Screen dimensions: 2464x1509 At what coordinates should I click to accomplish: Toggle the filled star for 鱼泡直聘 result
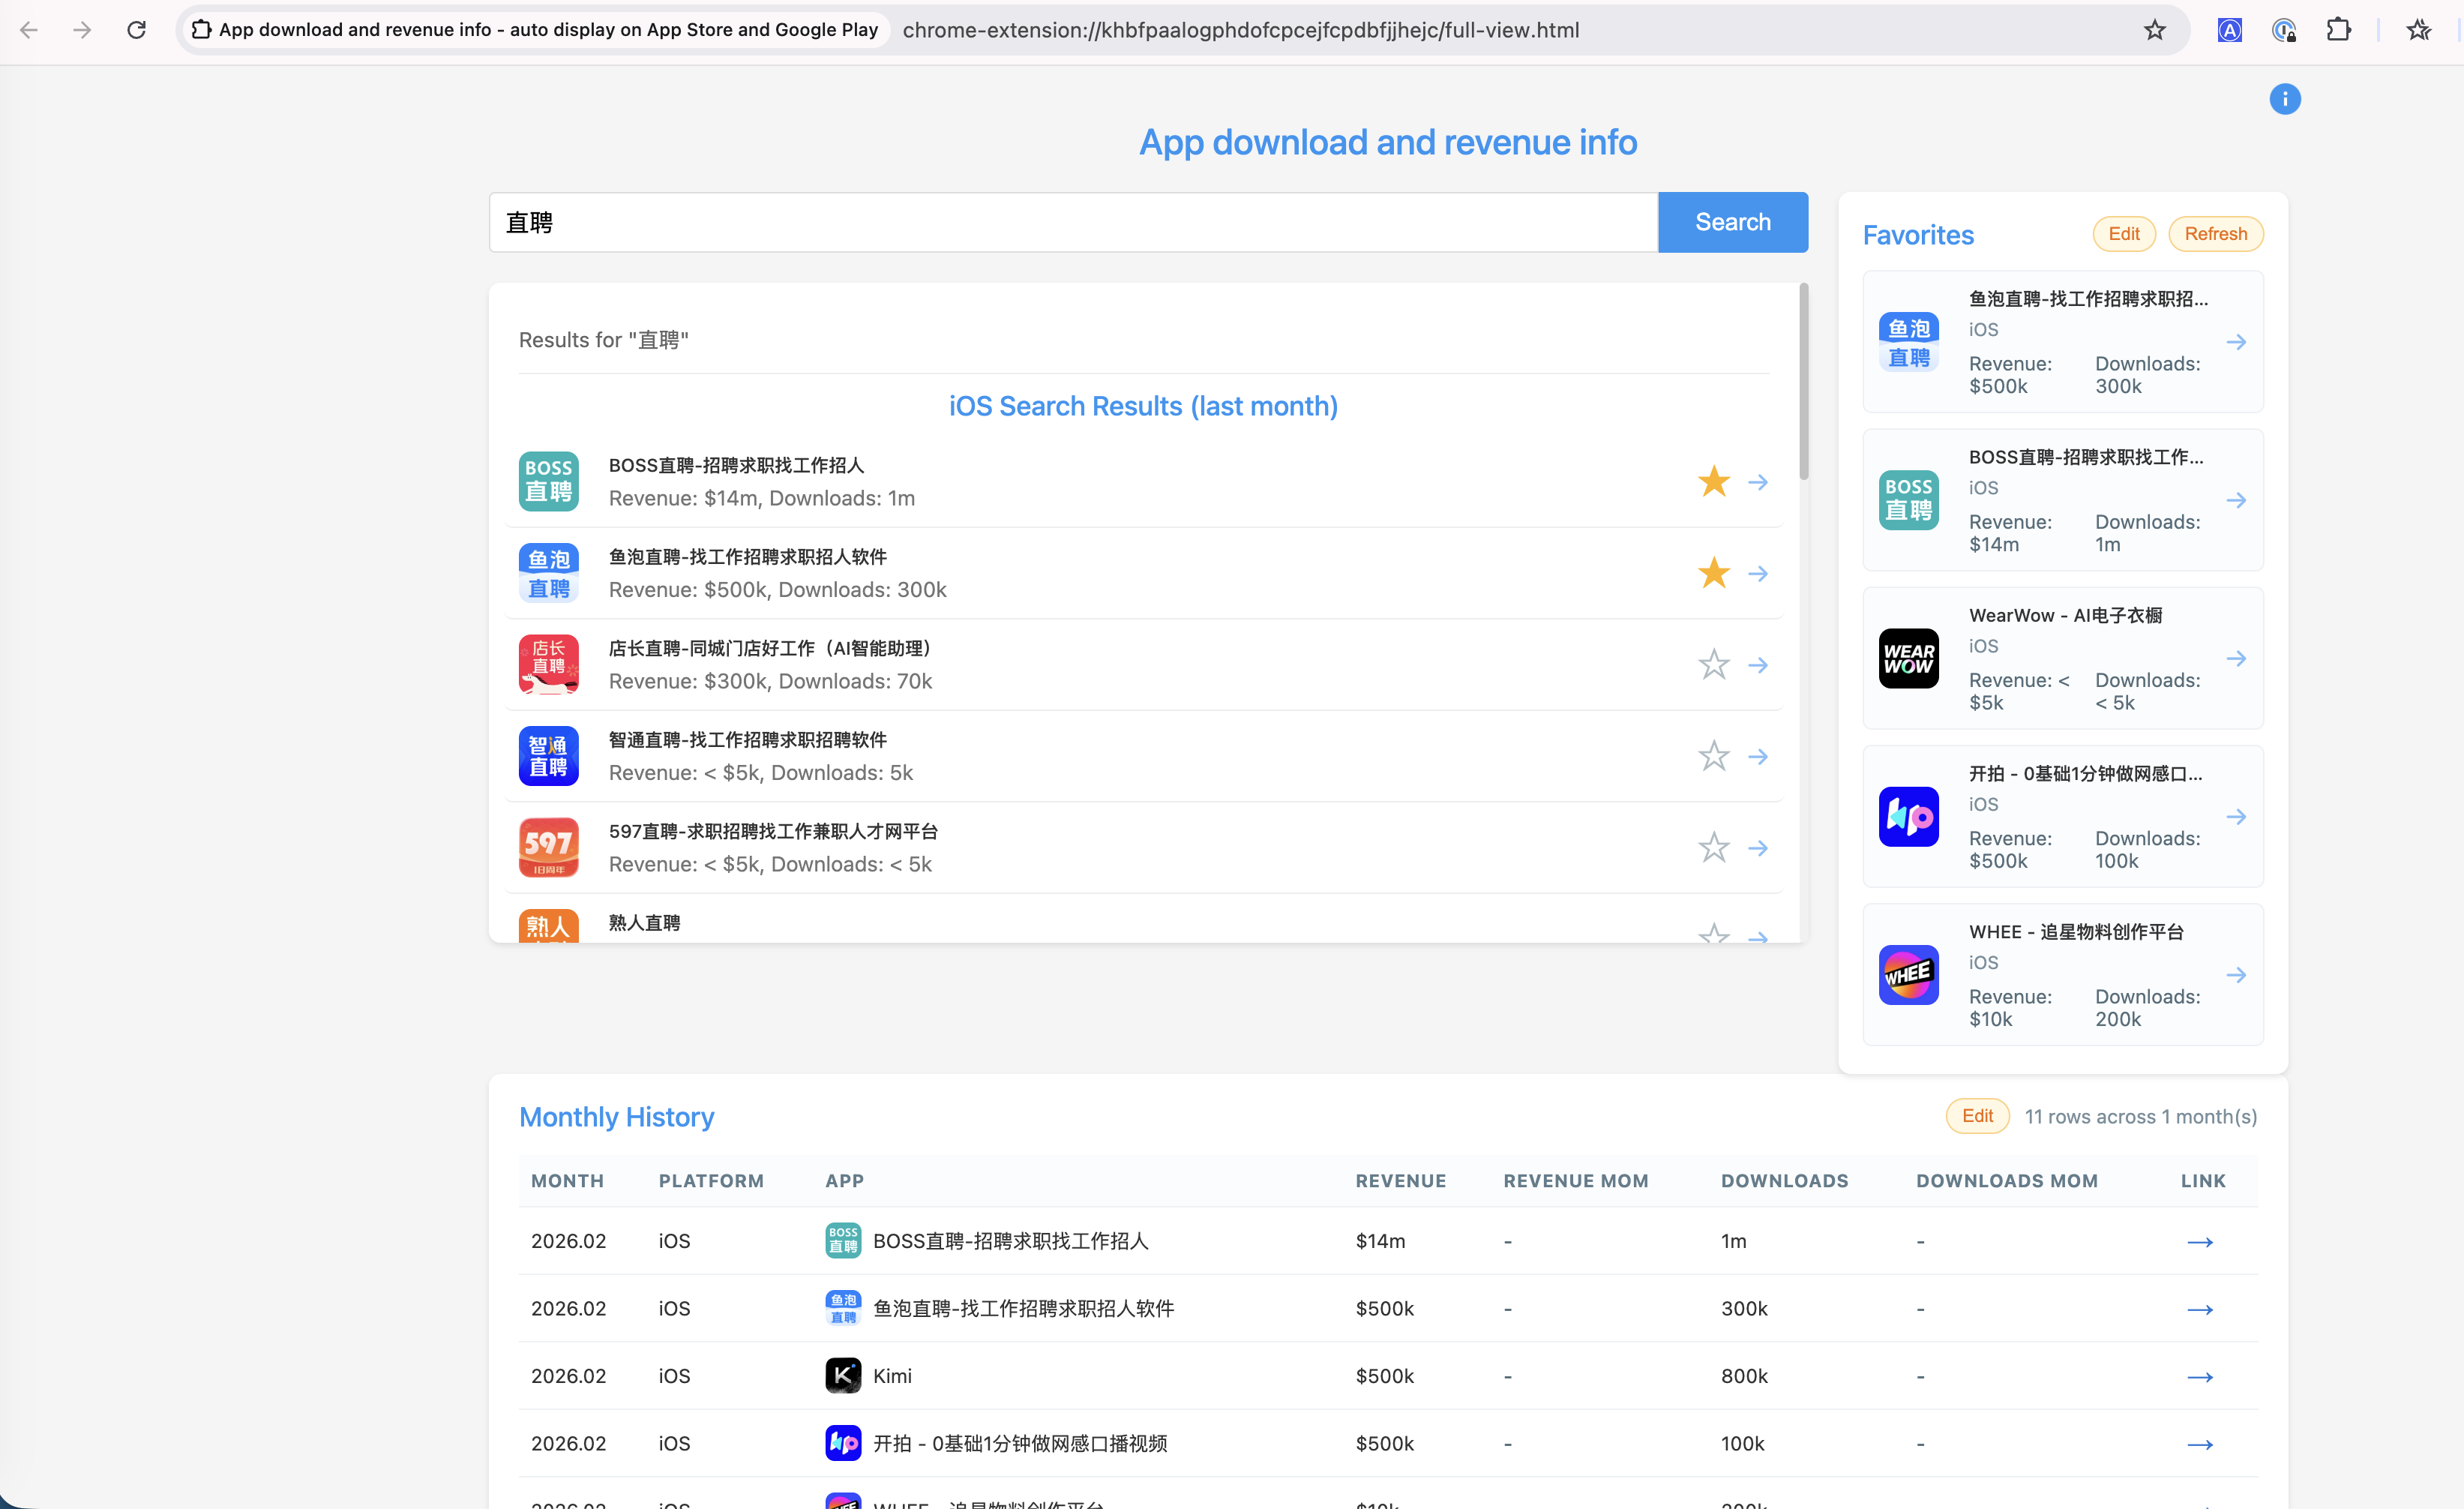[1713, 573]
